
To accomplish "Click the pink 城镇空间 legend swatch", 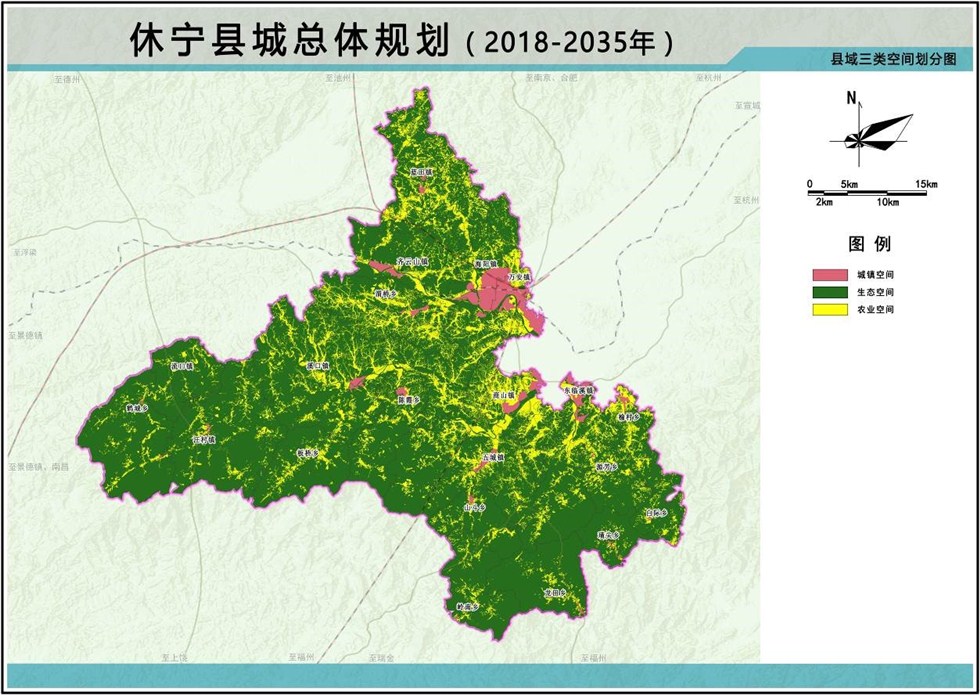I will (x=830, y=275).
